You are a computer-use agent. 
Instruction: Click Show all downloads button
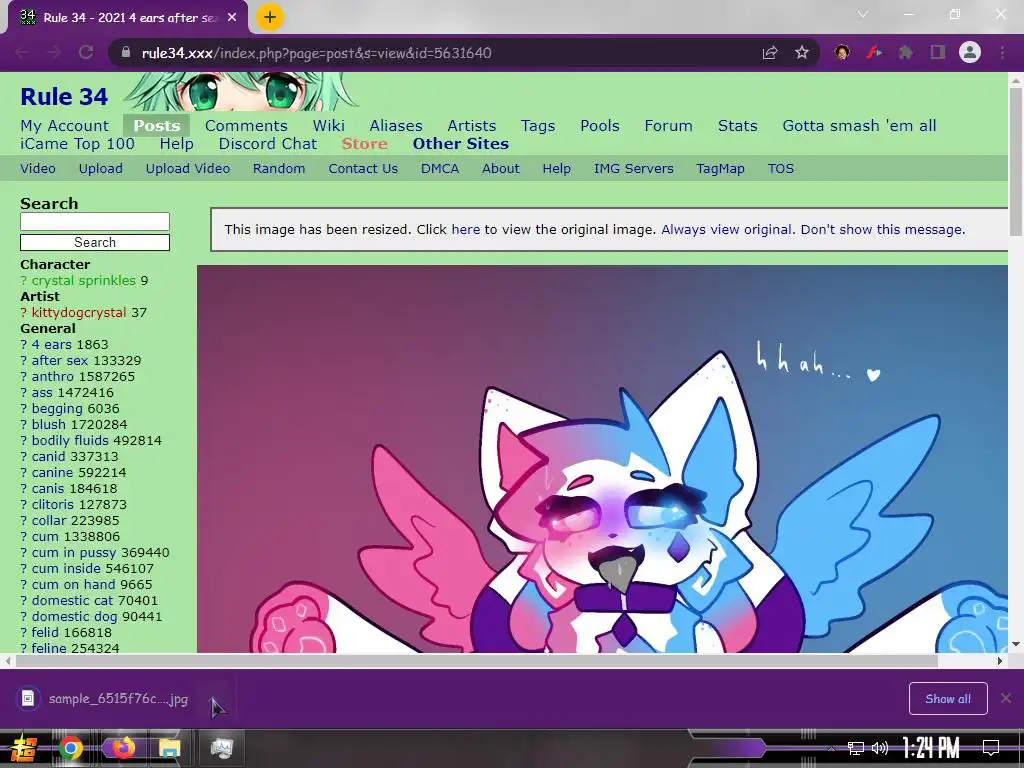(x=948, y=699)
